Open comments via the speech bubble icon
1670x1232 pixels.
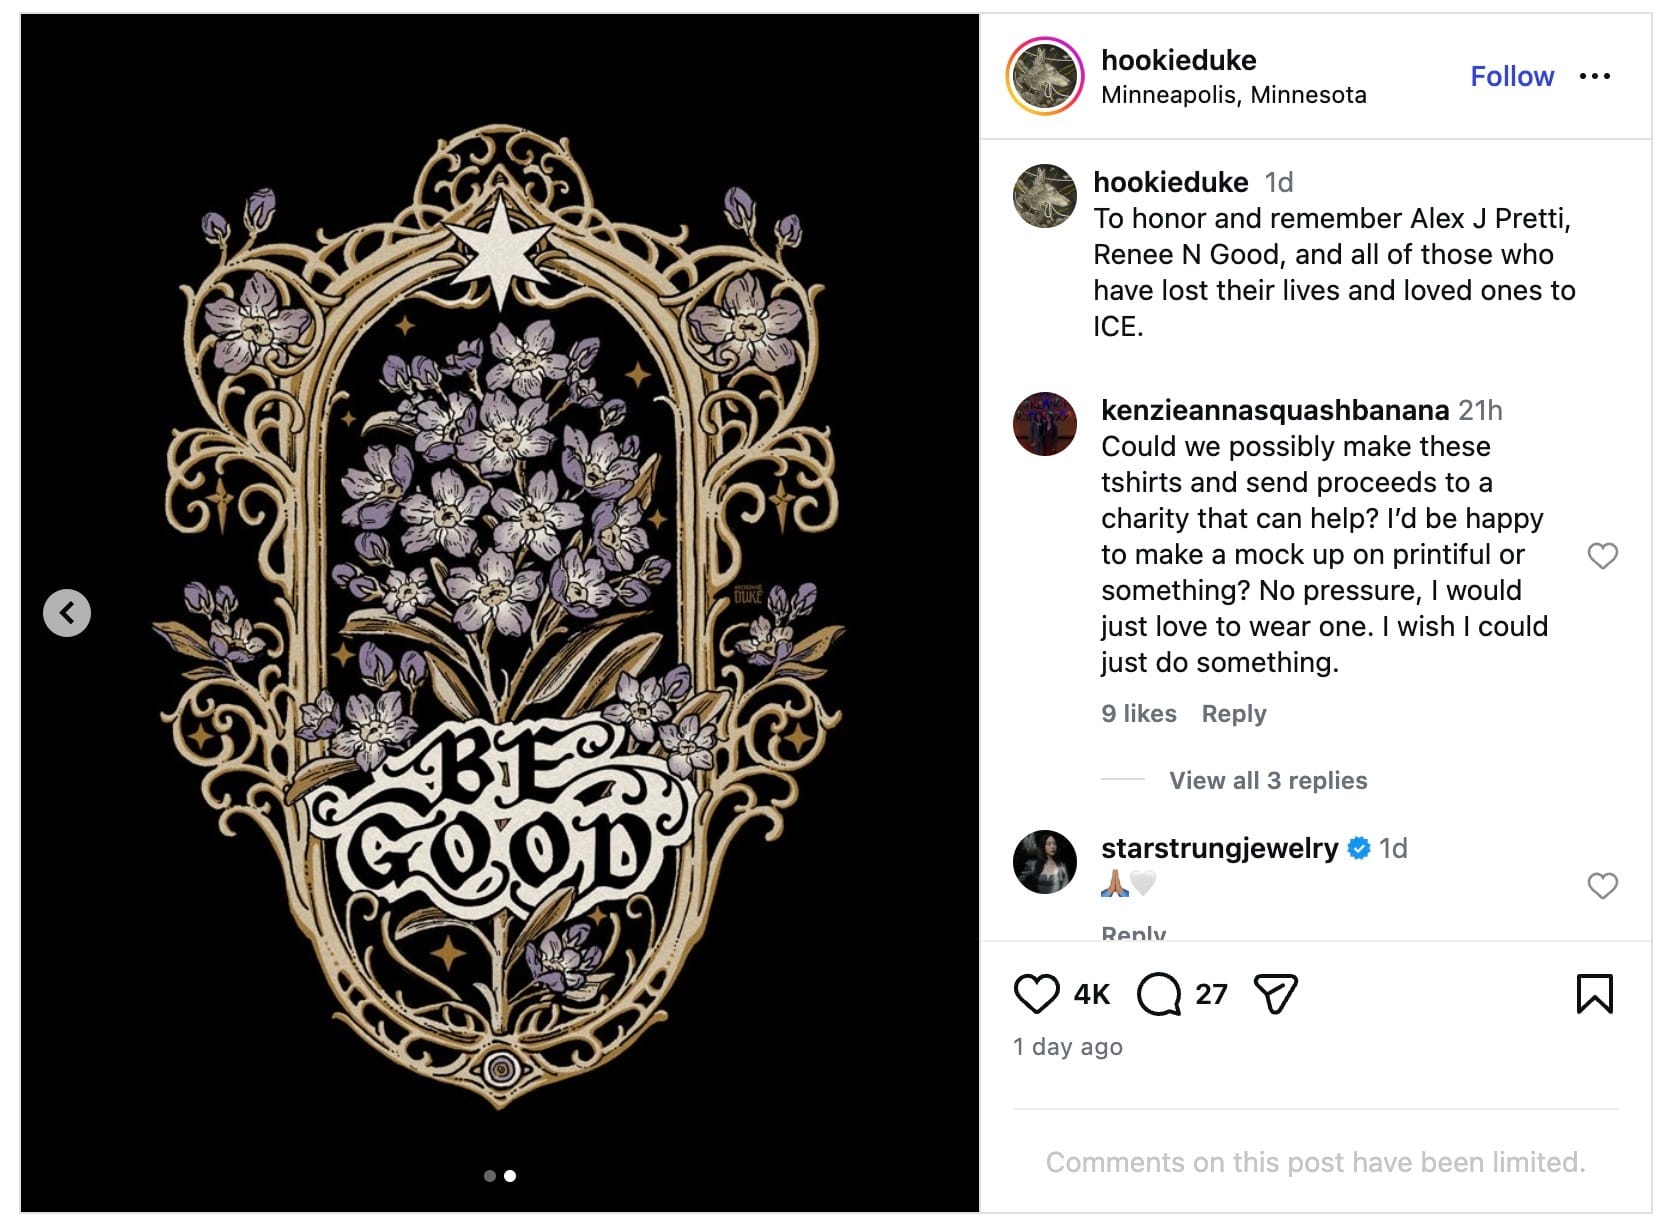(x=1159, y=994)
